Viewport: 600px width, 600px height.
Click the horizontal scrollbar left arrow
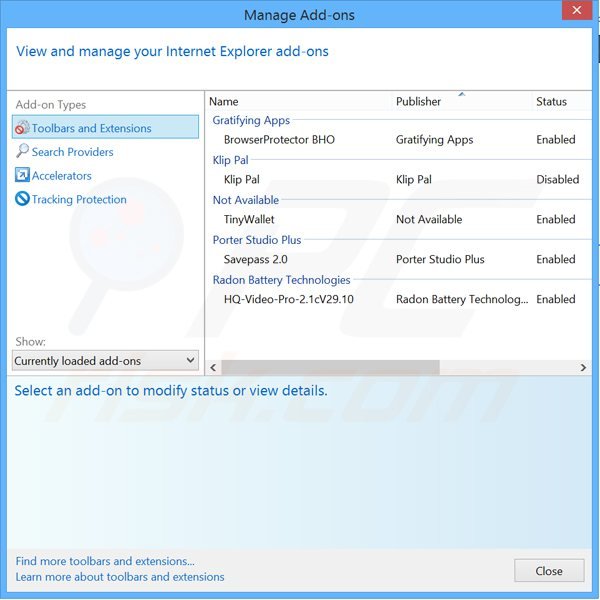[x=213, y=368]
